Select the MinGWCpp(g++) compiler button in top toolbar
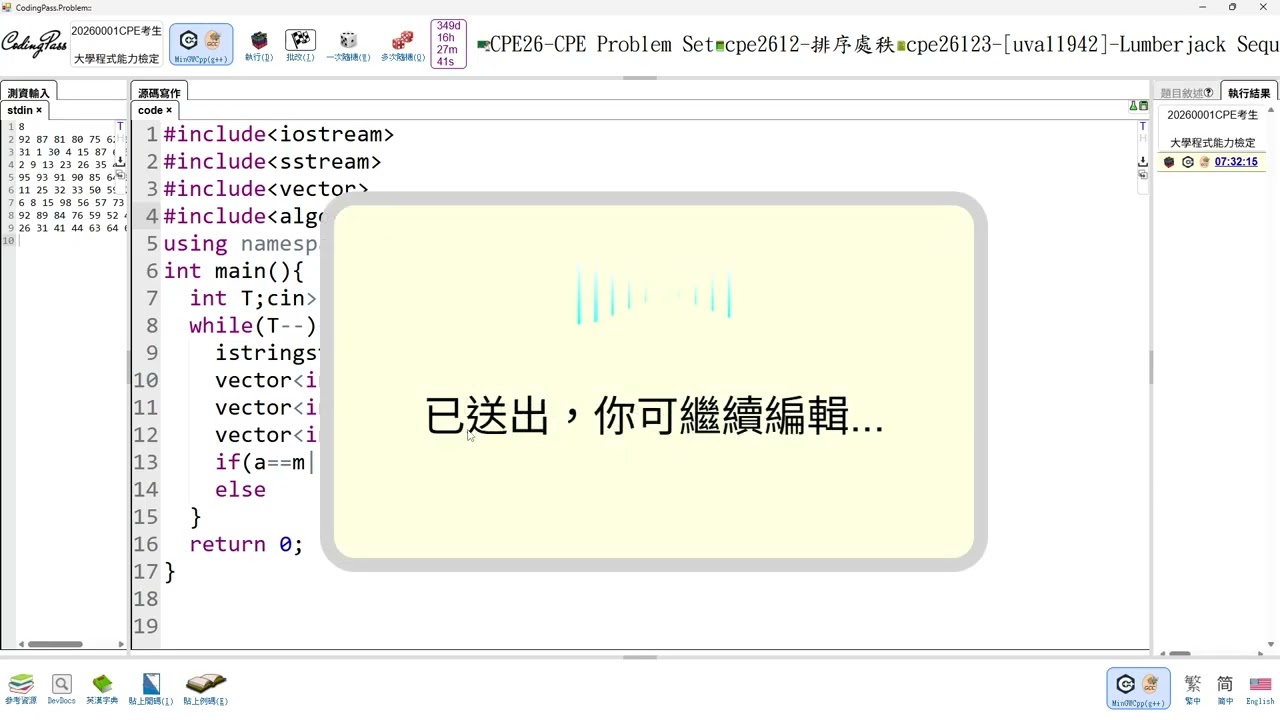The image size is (1280, 720). 201,45
